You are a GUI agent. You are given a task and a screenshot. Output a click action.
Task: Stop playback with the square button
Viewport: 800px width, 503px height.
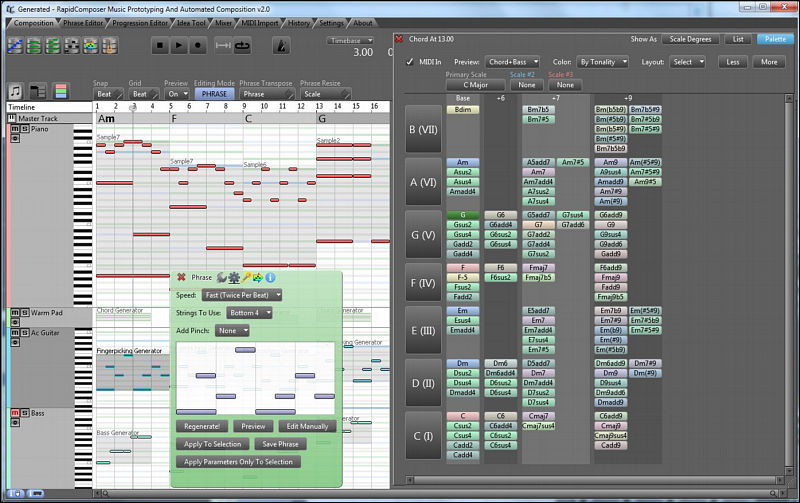[x=160, y=45]
